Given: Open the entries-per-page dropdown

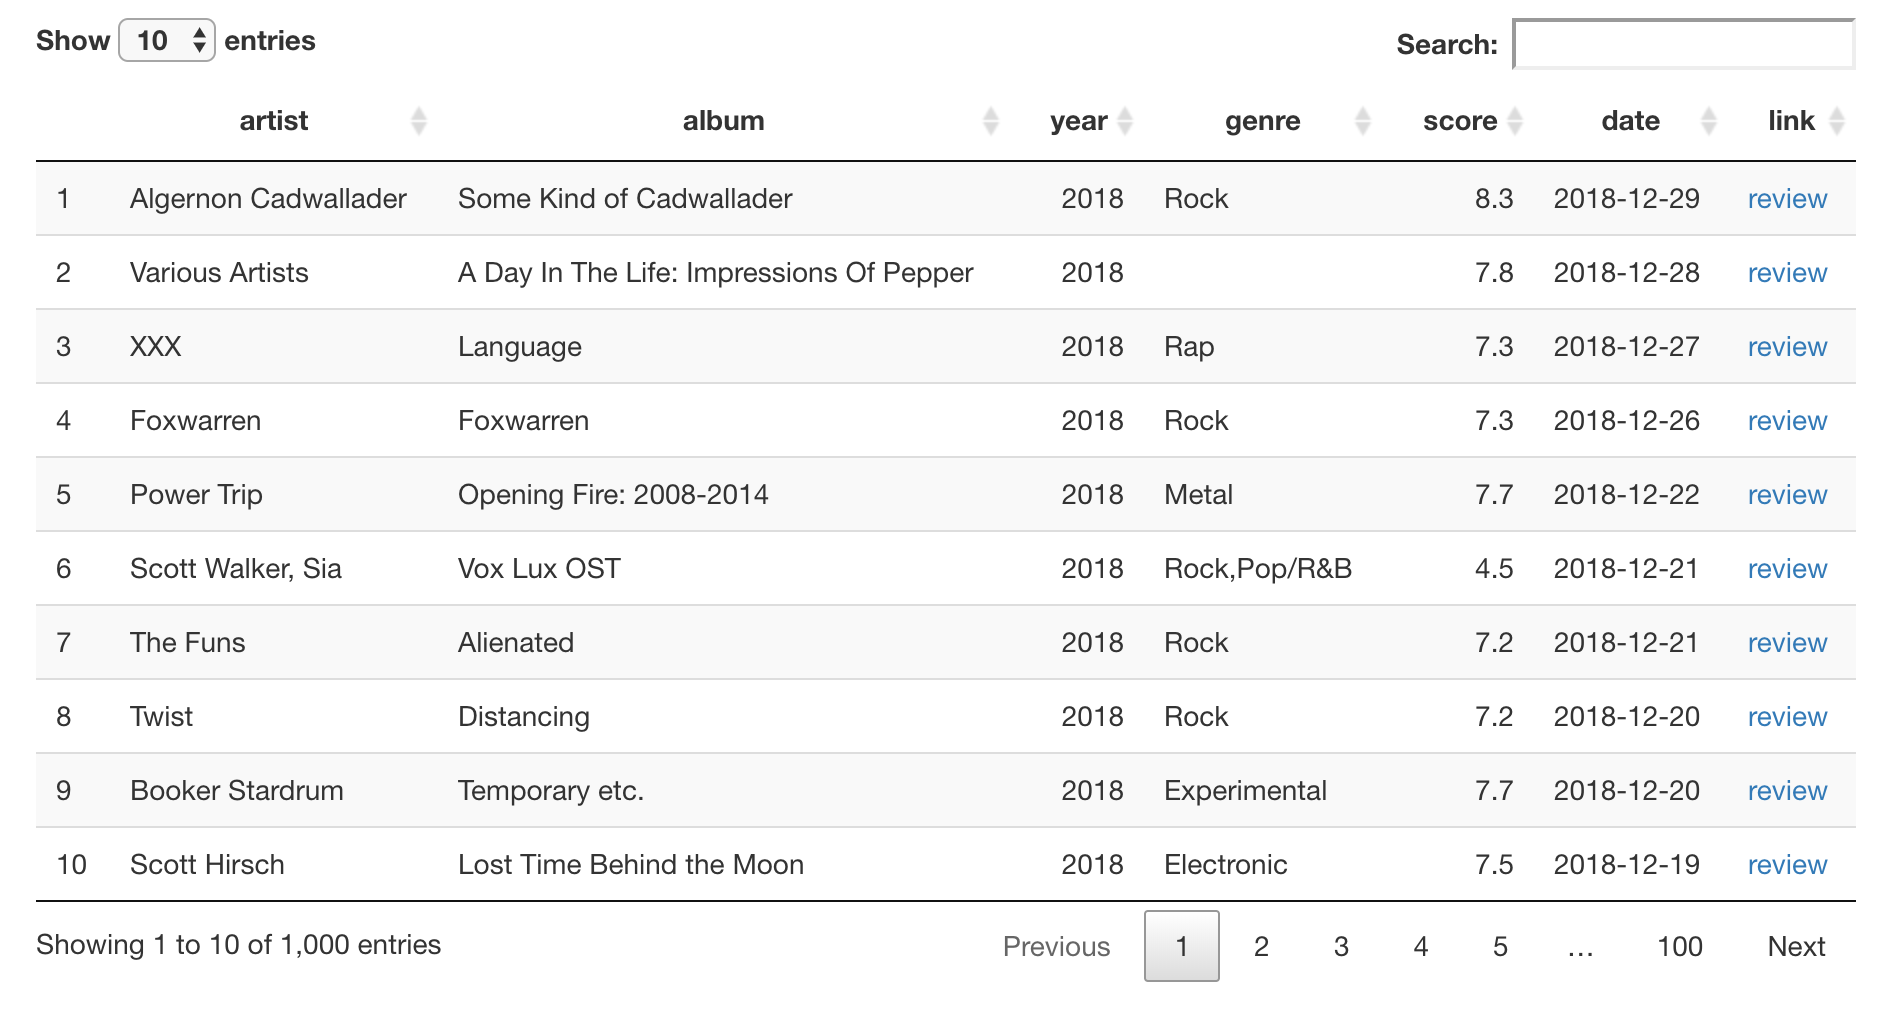Looking at the screenshot, I should pos(167,41).
